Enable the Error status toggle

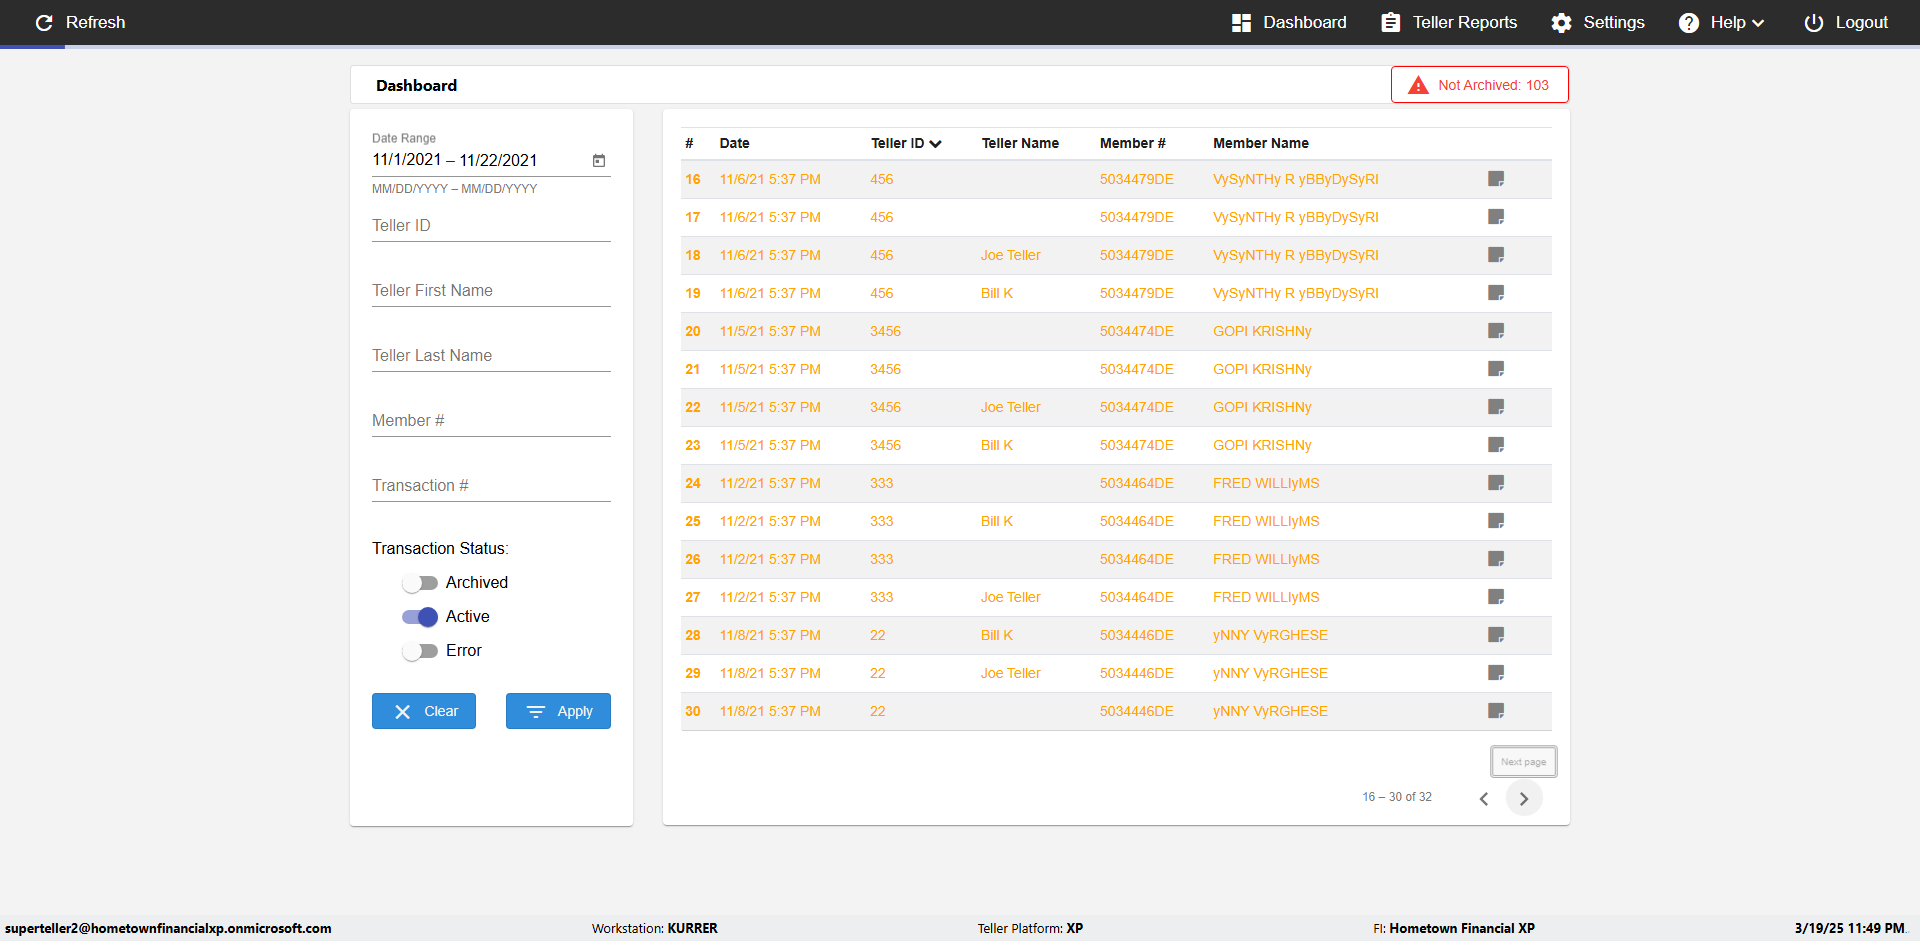pyautogui.click(x=420, y=651)
